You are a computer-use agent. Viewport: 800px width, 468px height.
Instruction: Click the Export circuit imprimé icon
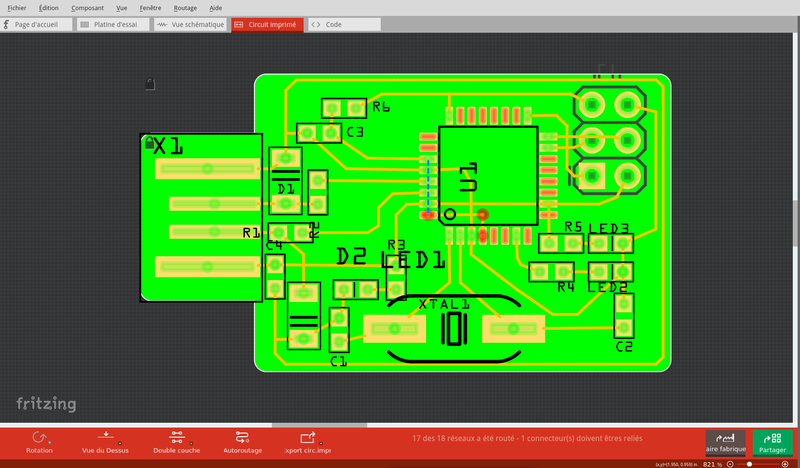click(x=308, y=437)
